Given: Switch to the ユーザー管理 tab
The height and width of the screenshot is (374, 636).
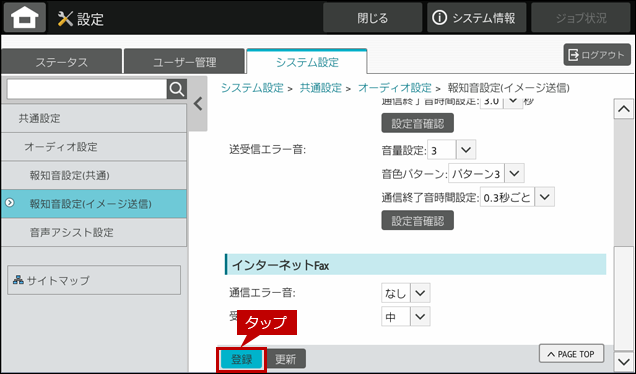Looking at the screenshot, I should [184, 62].
